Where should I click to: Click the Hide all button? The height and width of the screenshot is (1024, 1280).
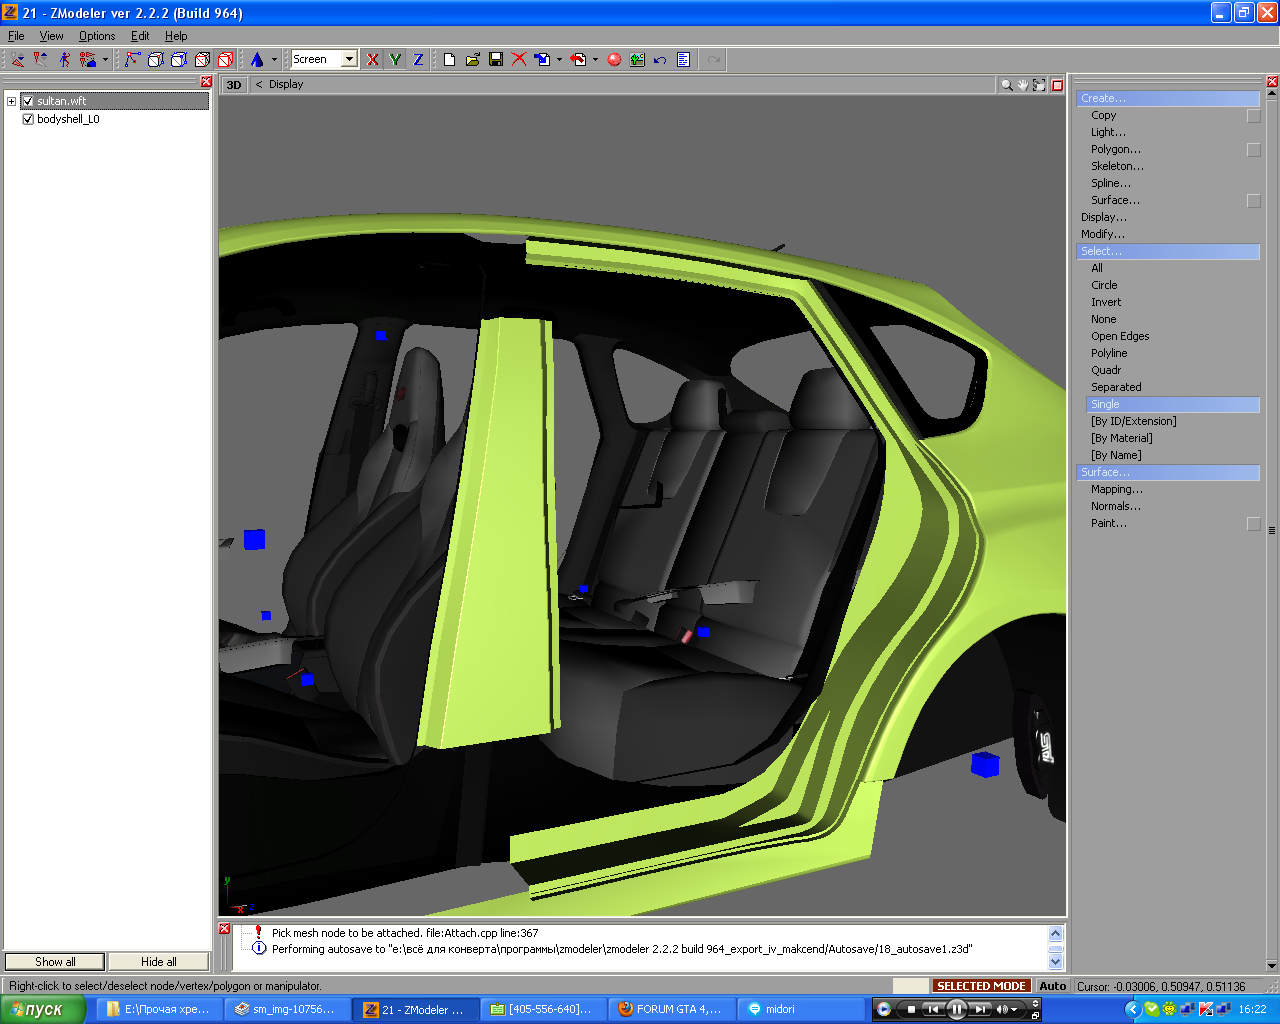pos(158,962)
